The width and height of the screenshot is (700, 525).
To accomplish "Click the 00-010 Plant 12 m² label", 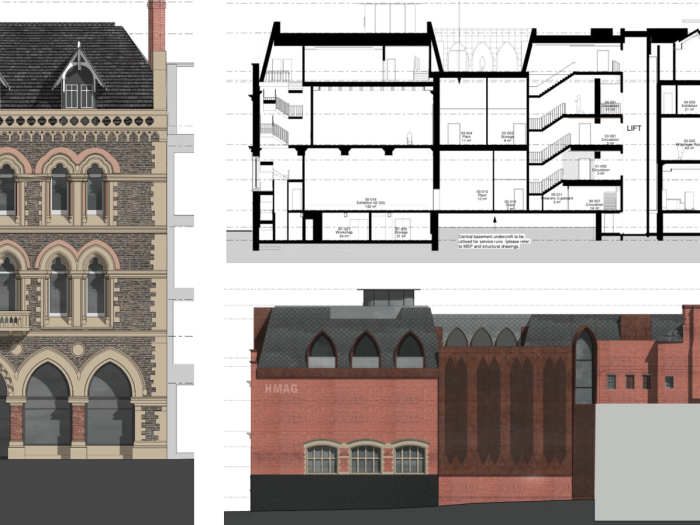I will pos(482,195).
